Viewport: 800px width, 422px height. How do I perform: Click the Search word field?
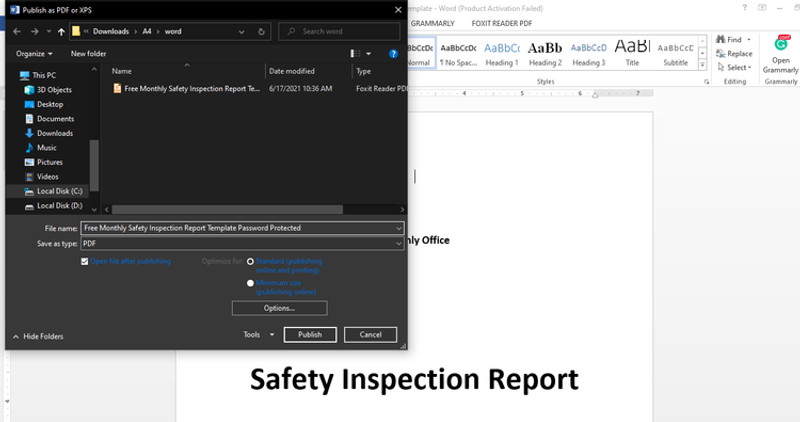coord(339,32)
